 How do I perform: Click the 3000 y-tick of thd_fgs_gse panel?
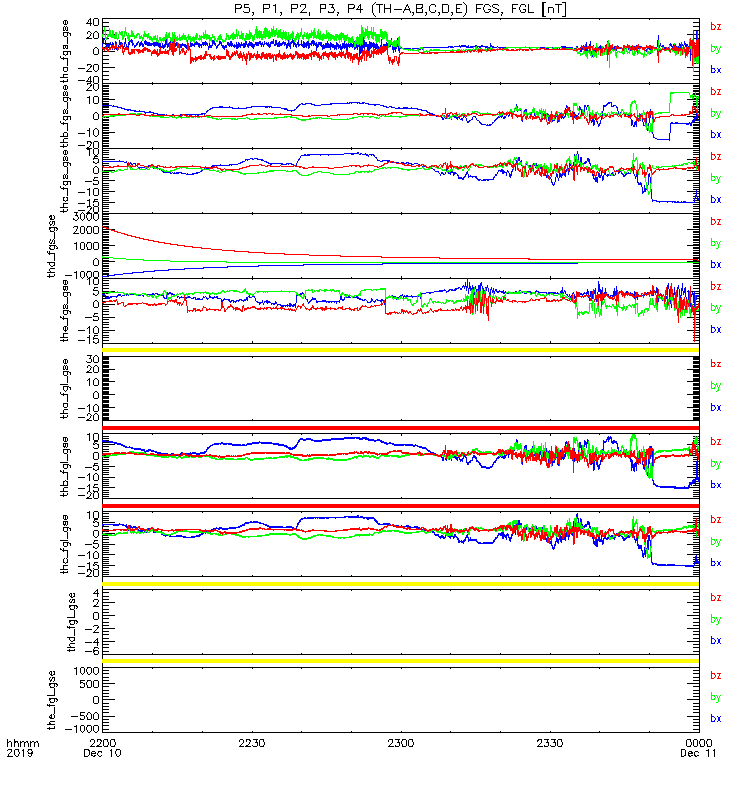coord(87,217)
